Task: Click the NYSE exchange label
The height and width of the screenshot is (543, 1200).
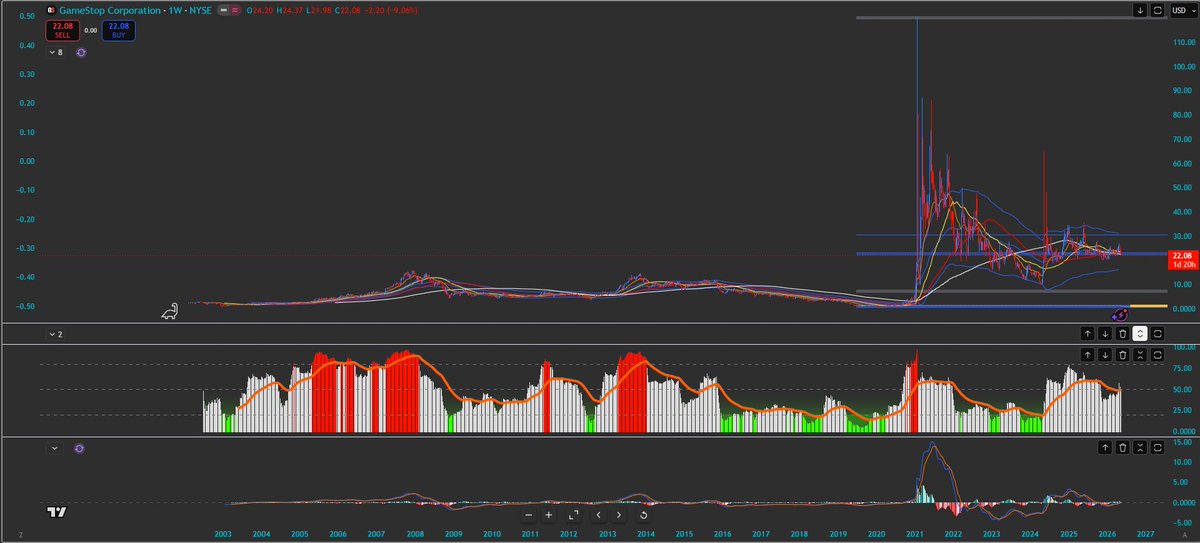Action: click(199, 10)
